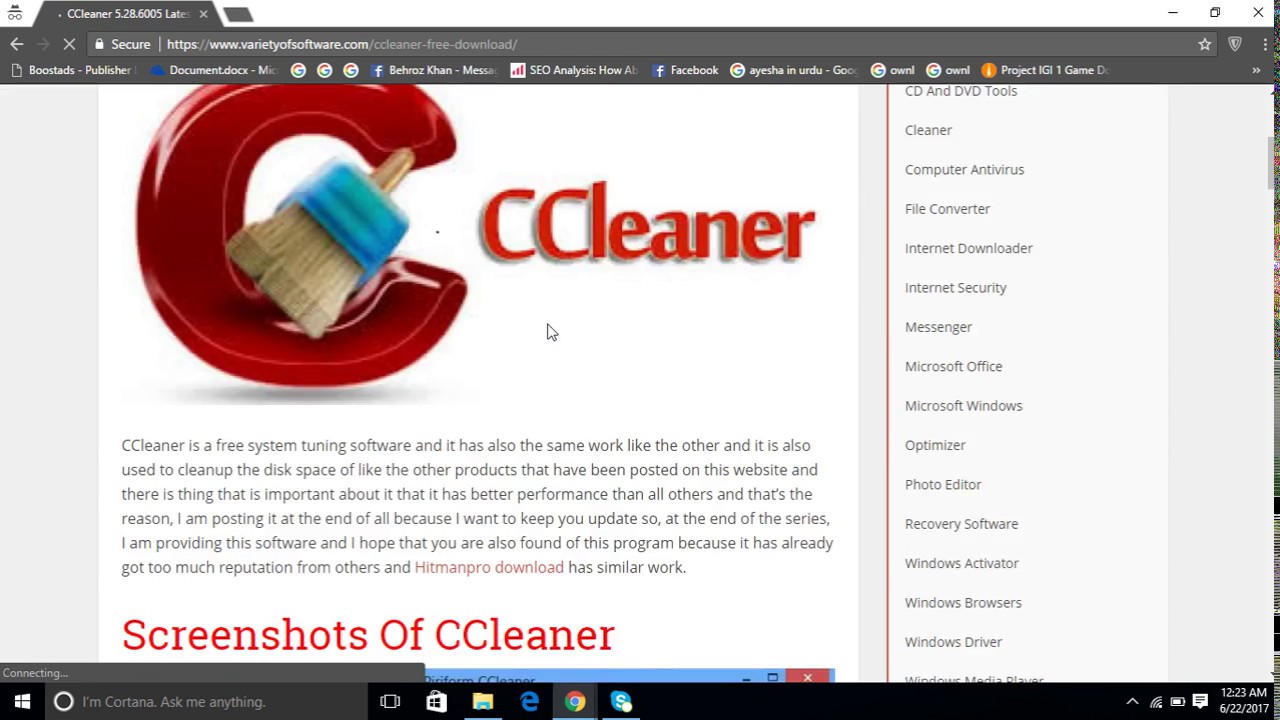Open the ayesha in urdu Google bookmark
1280x720 pixels.
[x=795, y=70]
